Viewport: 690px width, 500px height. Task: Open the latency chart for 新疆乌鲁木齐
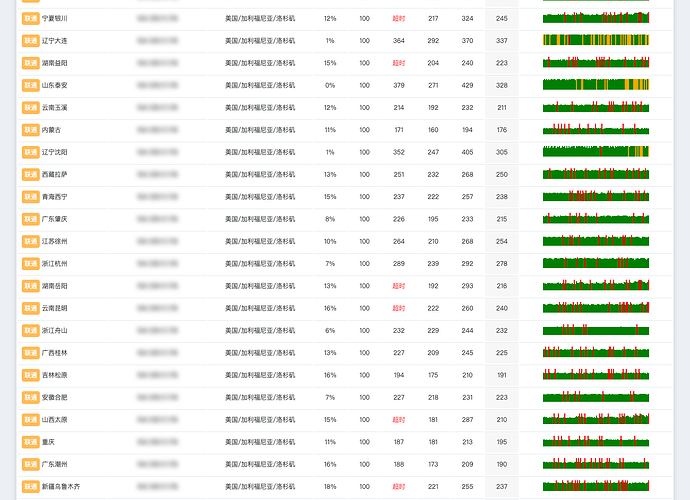(596, 486)
